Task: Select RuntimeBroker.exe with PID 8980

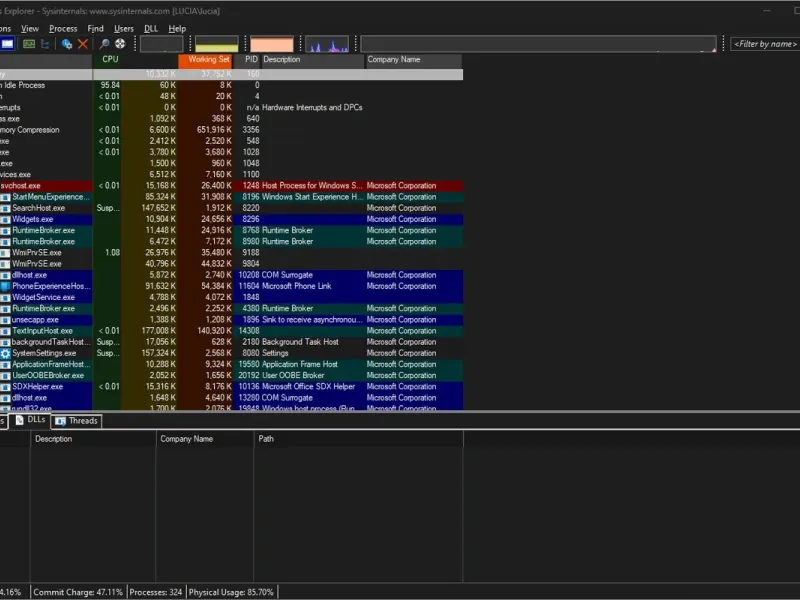Action: point(231,242)
